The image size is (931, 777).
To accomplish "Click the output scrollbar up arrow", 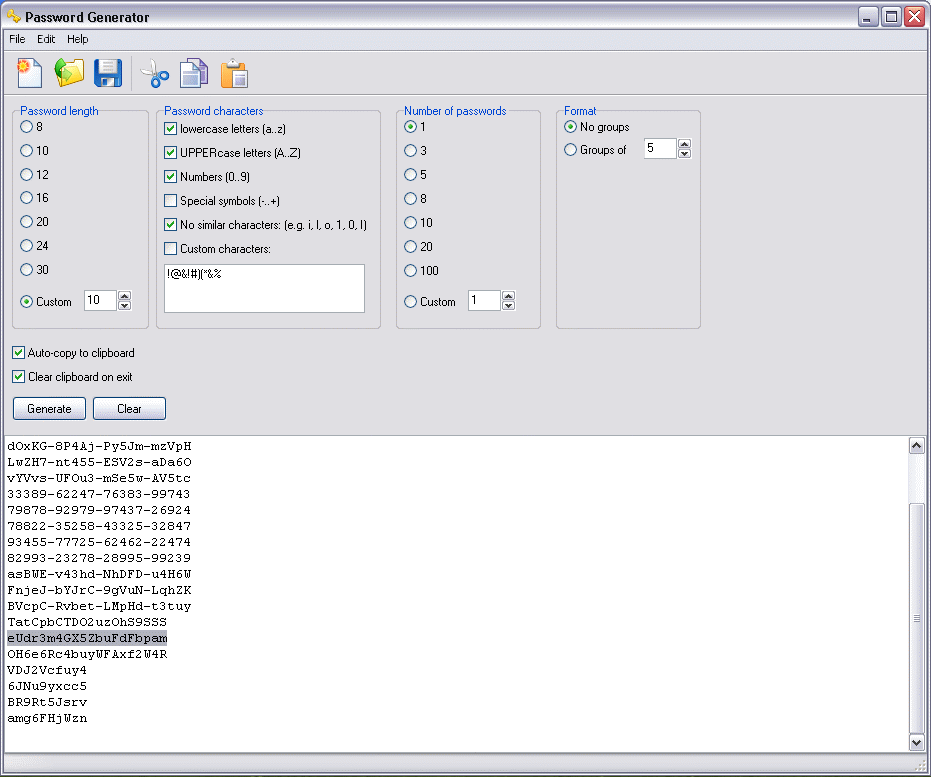I will tap(917, 446).
